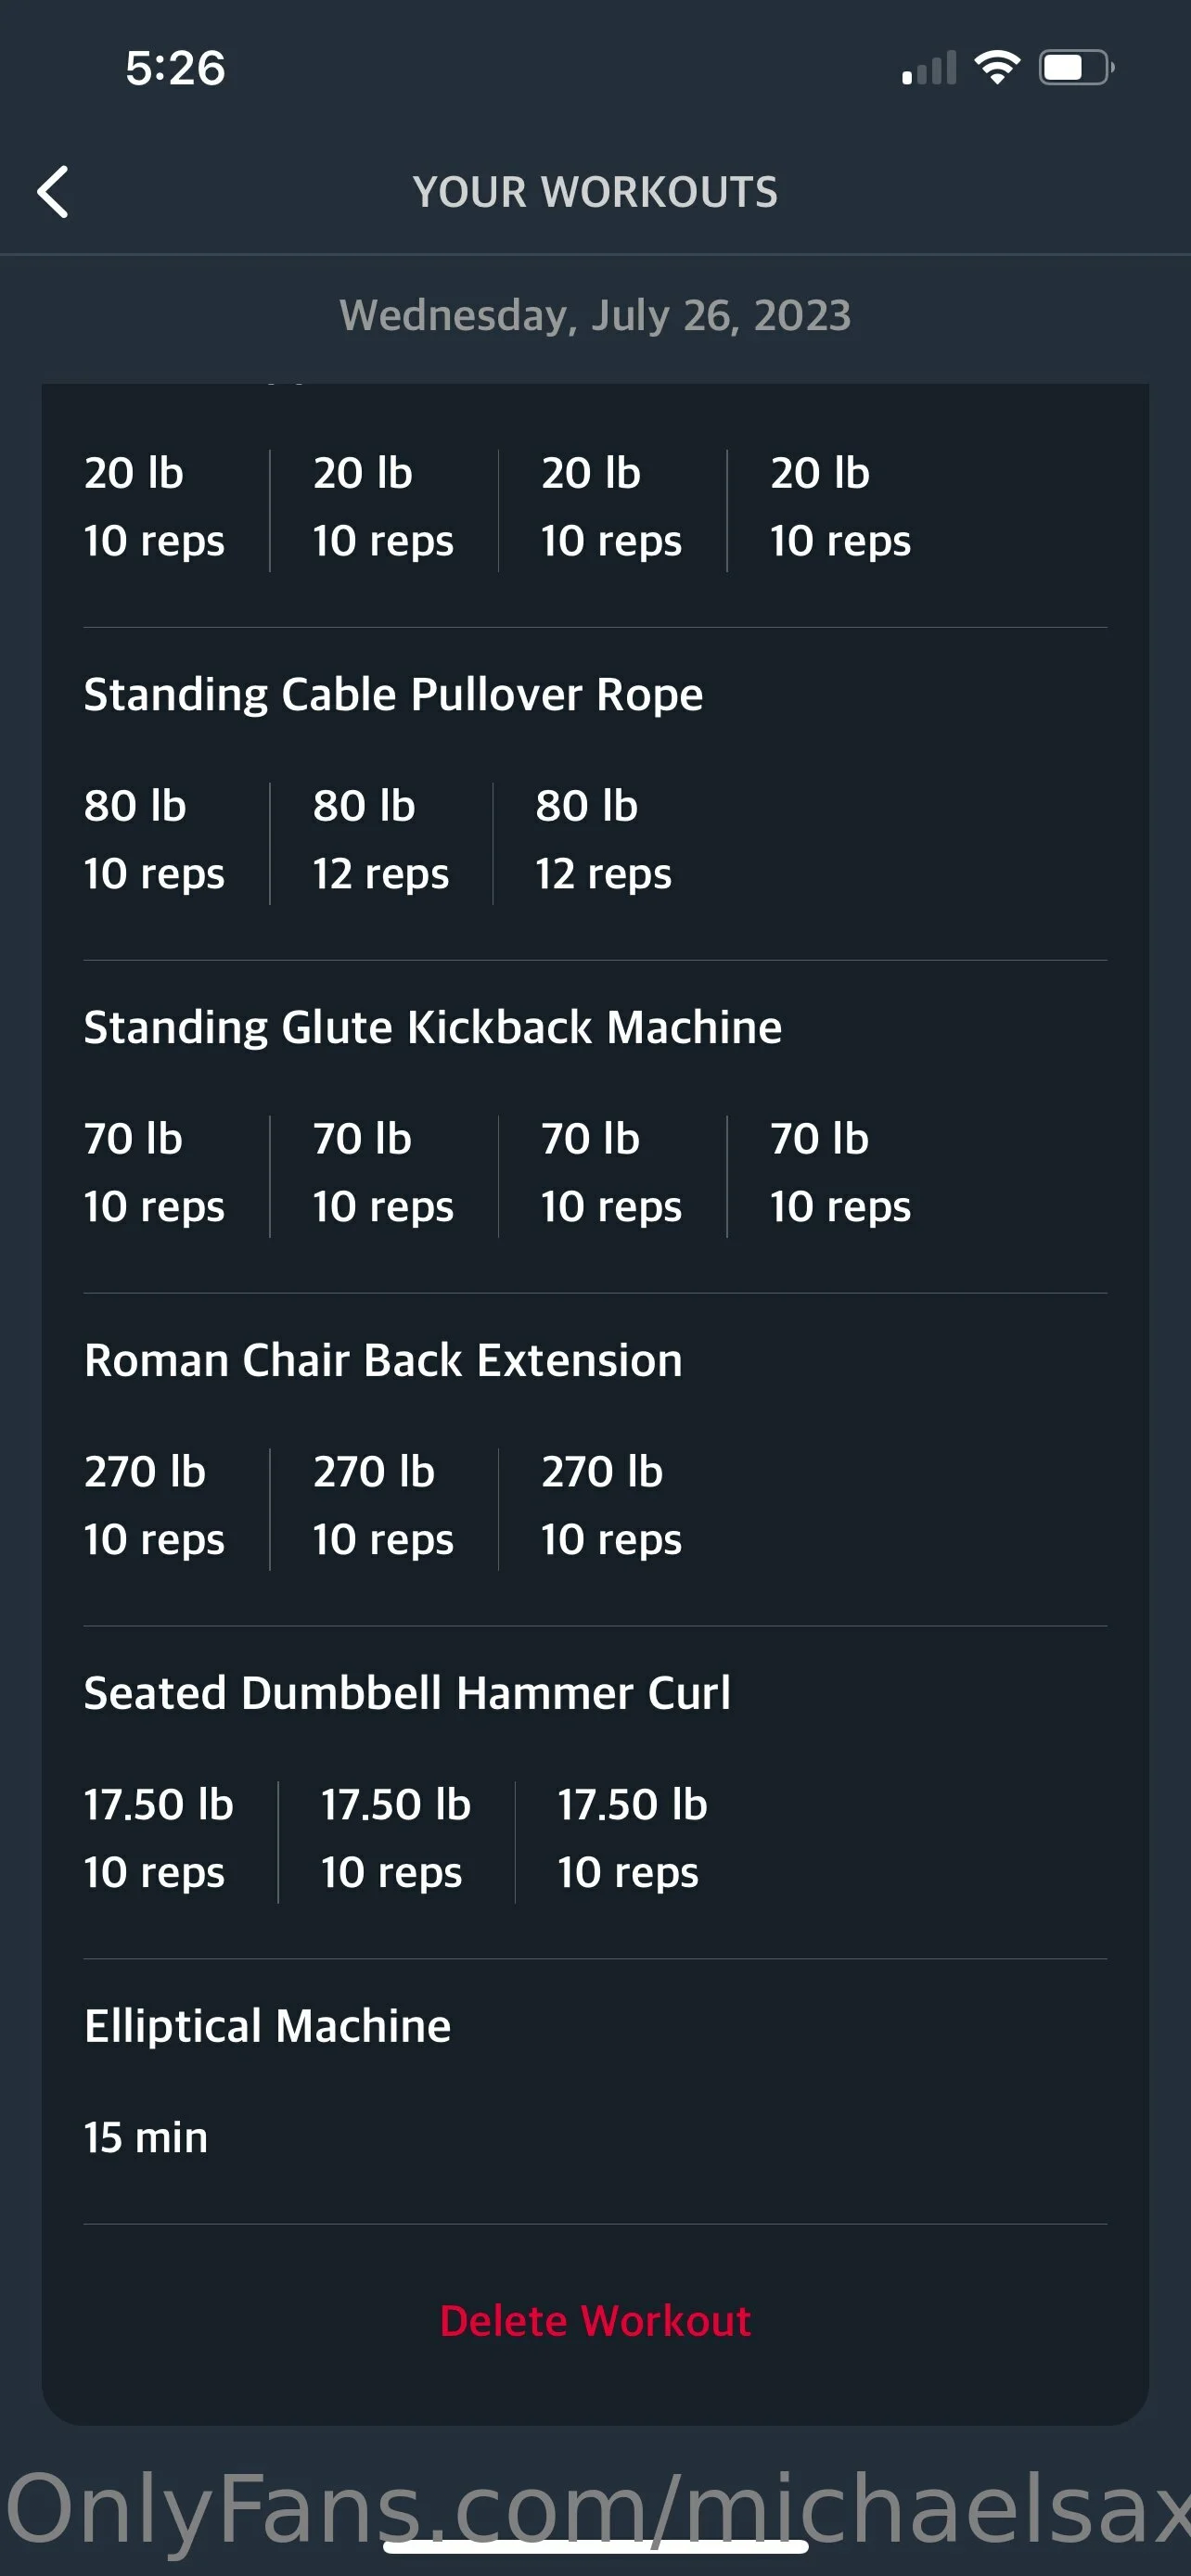Viewport: 1191px width, 2576px height.
Task: Select third 17.50 lb hammer curl set
Action: point(632,1838)
